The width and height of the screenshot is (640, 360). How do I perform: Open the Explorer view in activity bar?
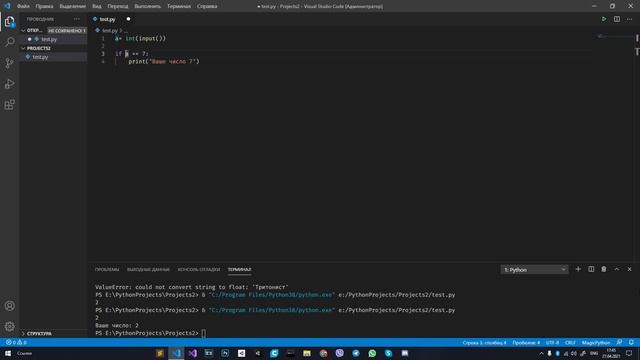[x=9, y=22]
